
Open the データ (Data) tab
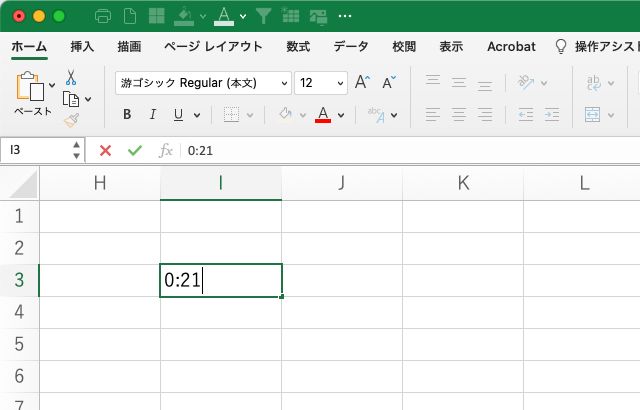[351, 47]
